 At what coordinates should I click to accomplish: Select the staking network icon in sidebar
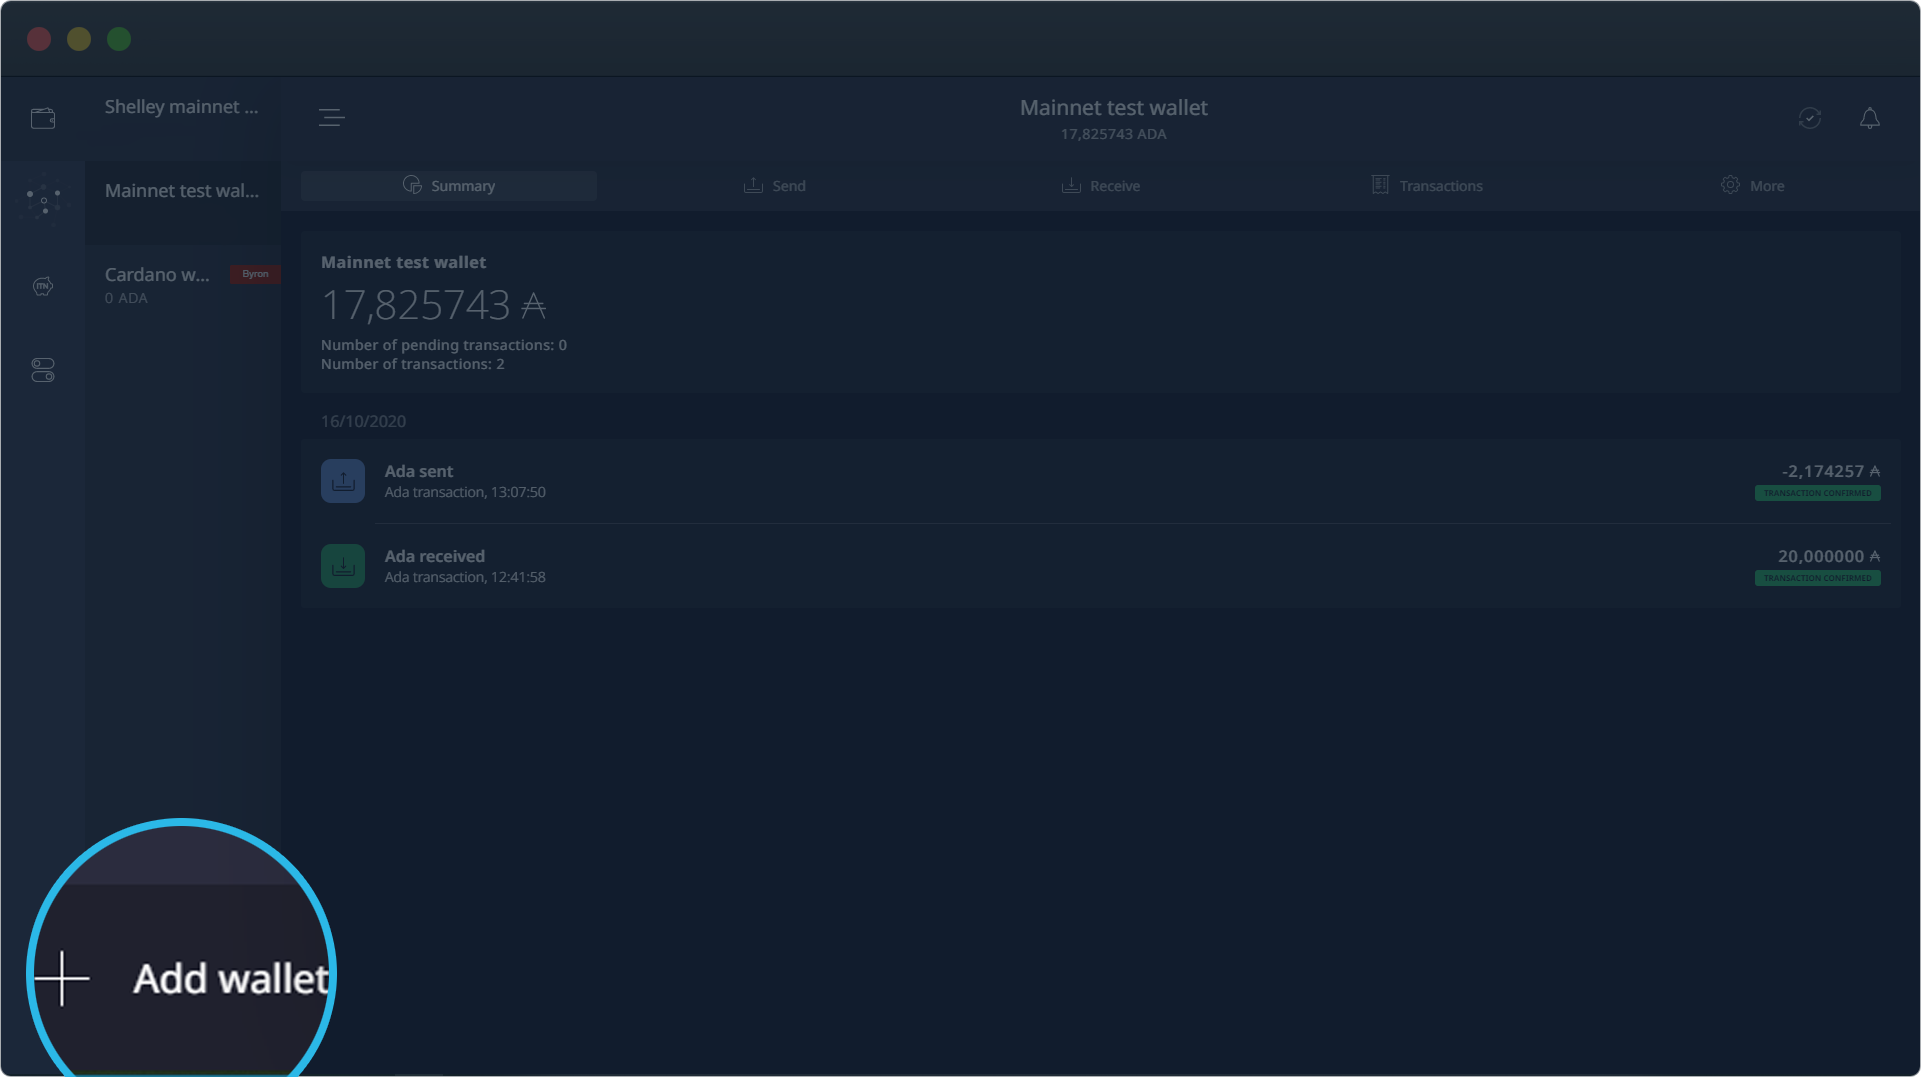coord(43,201)
